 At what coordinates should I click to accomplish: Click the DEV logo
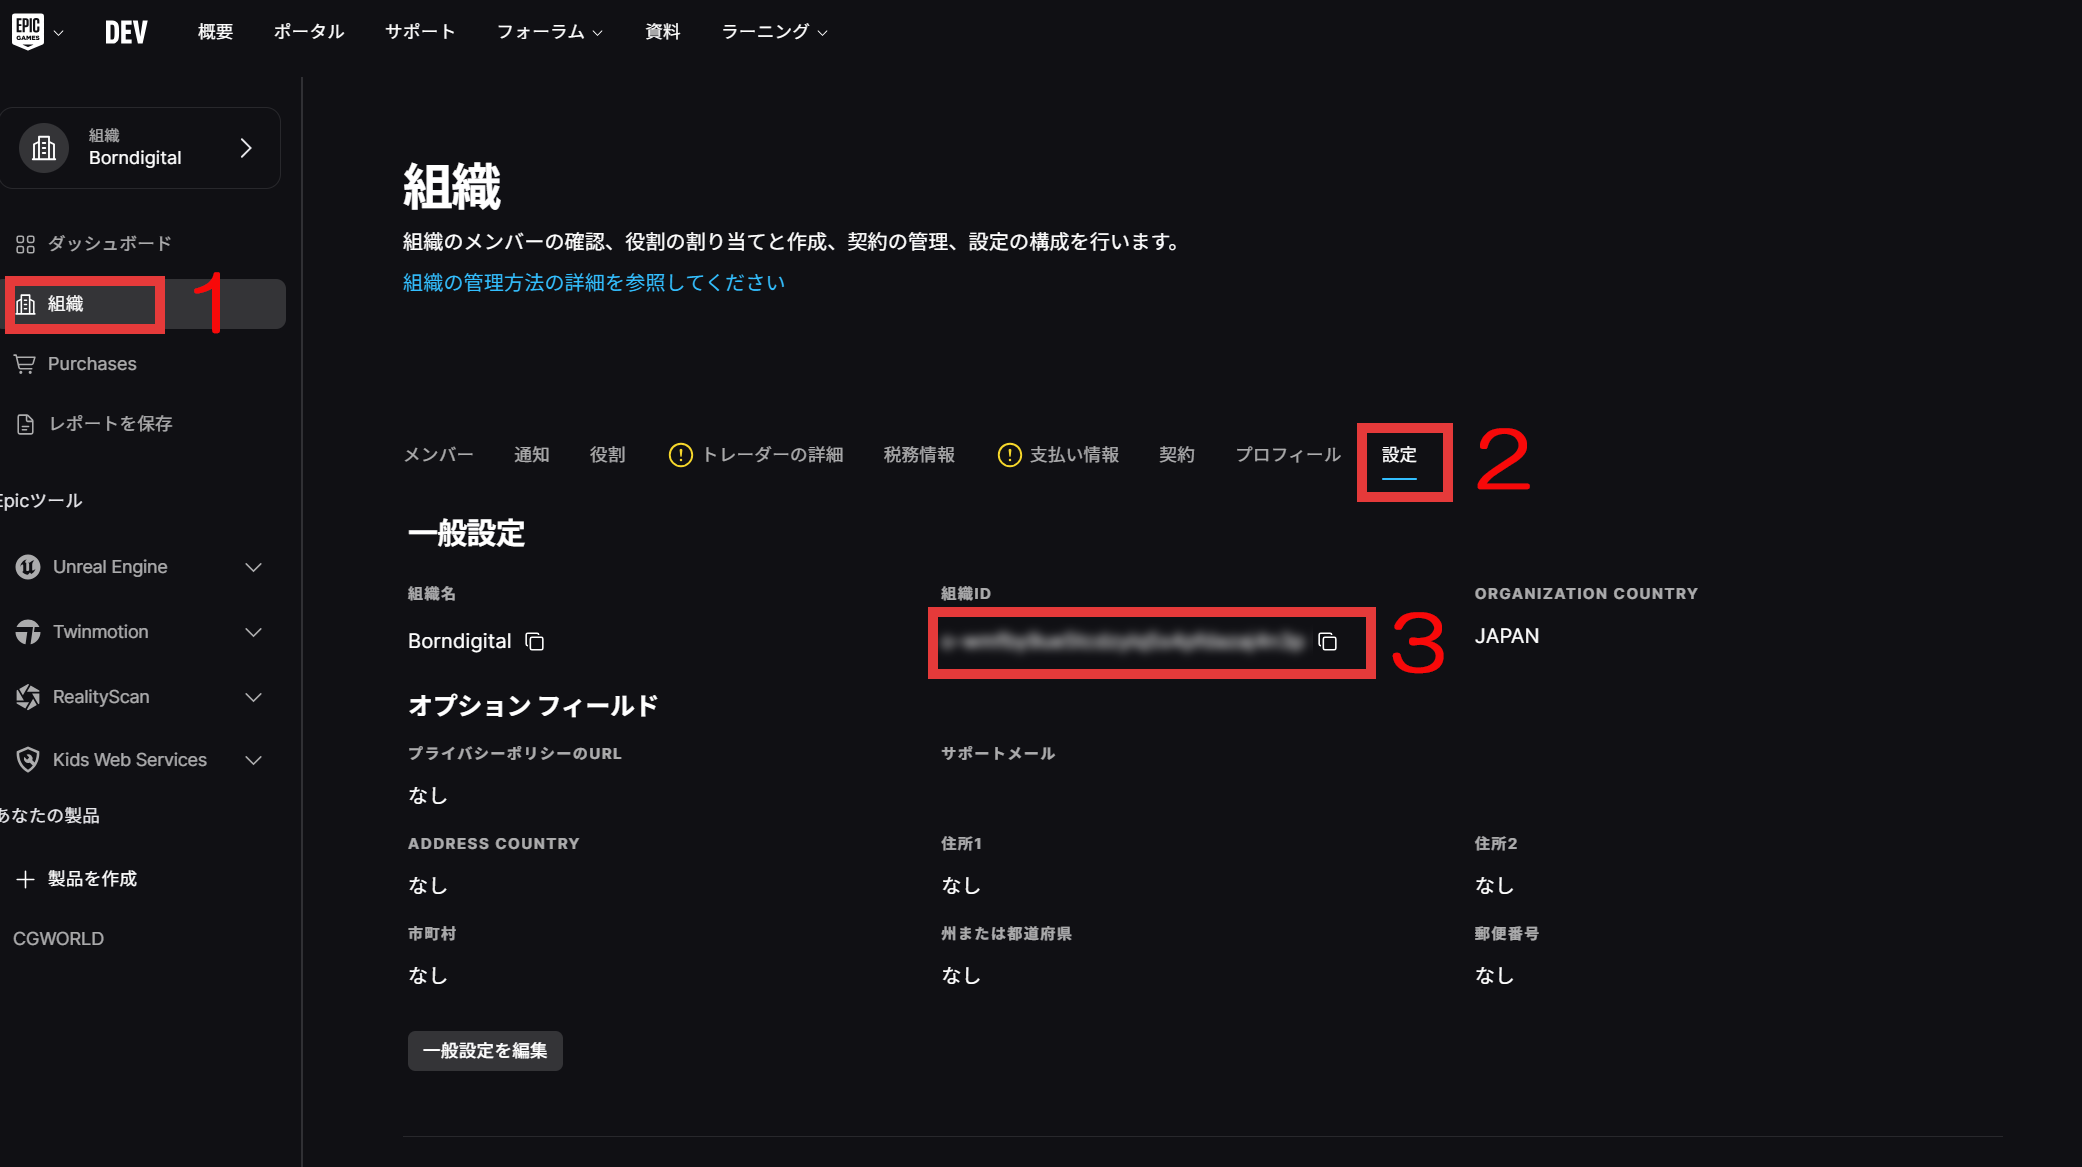click(x=127, y=32)
